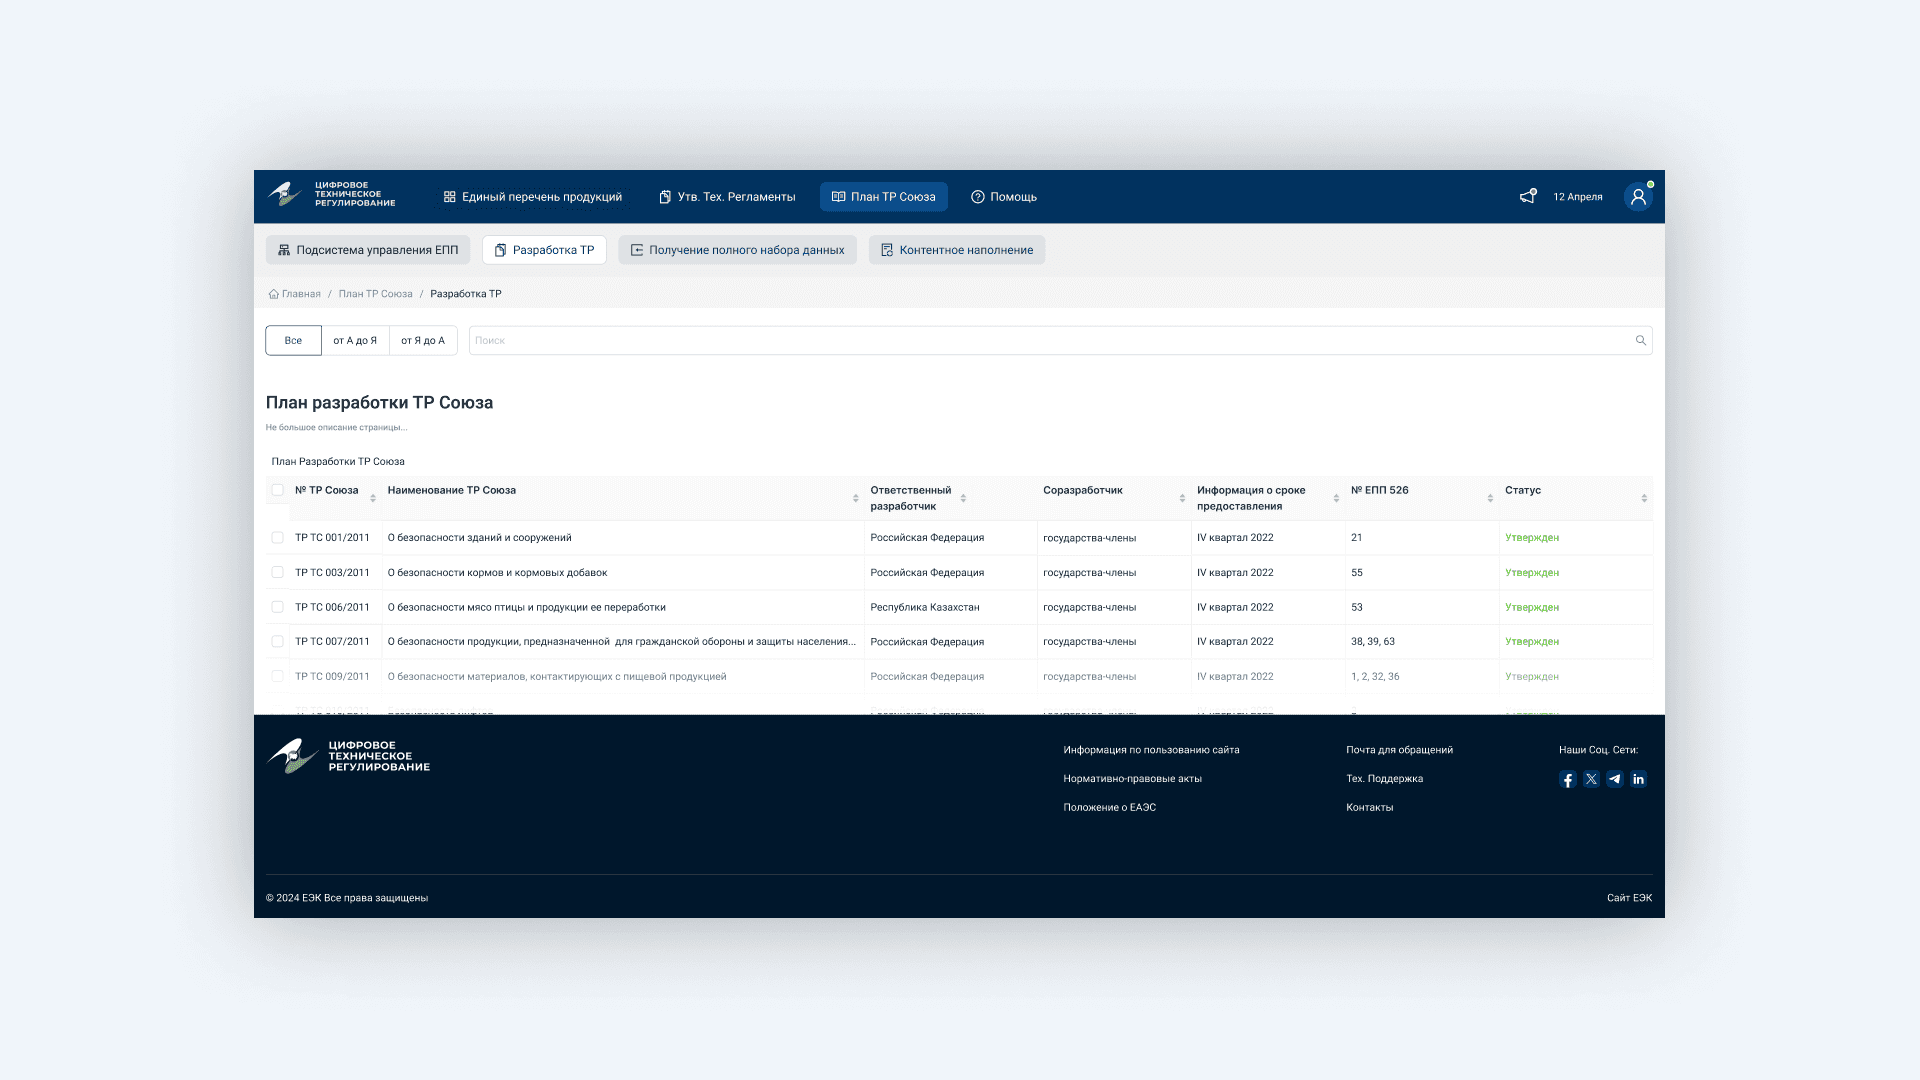The height and width of the screenshot is (1080, 1920).
Task: Check the ТР ТС 001/2011 row checkbox
Action: point(277,538)
